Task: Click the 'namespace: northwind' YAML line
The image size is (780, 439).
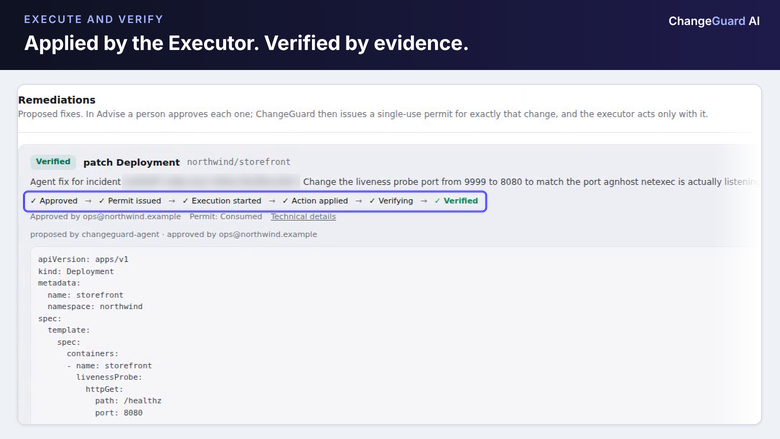Action: point(95,307)
